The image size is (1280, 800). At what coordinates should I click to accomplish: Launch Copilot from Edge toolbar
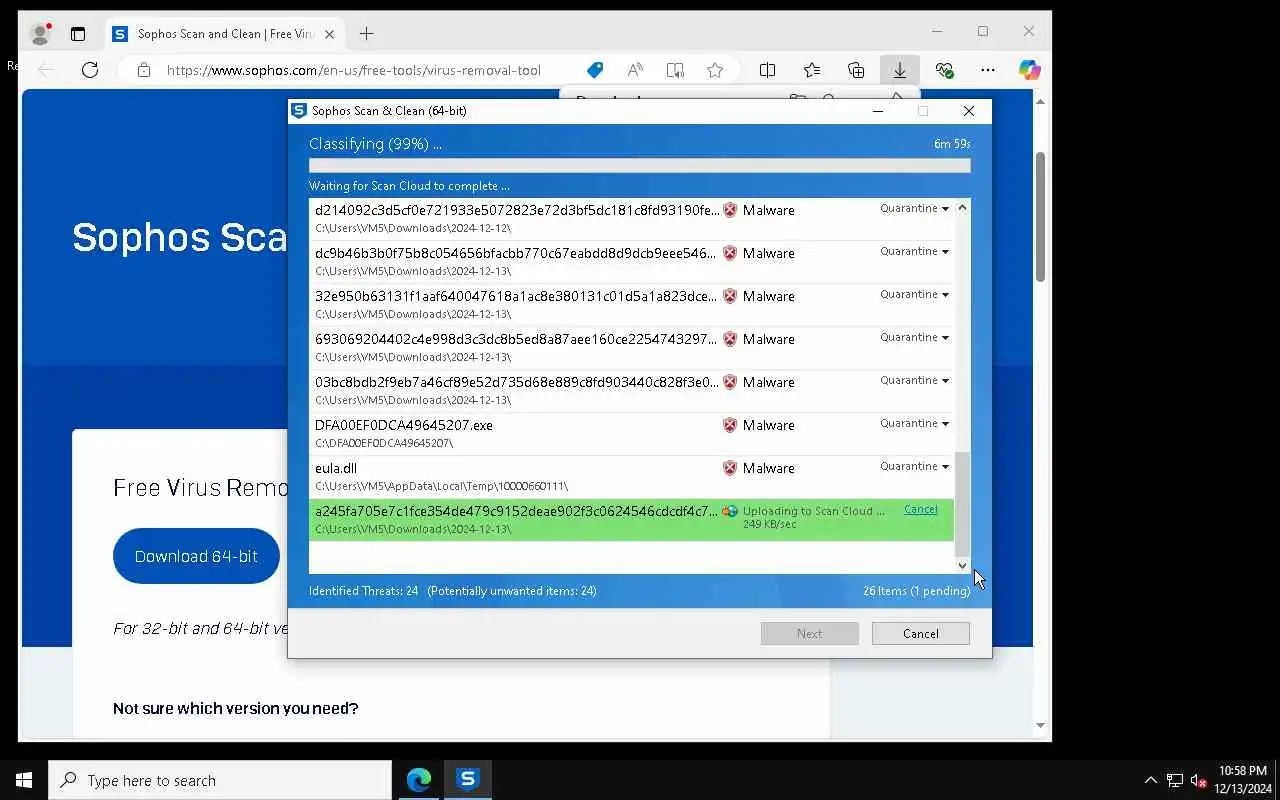click(x=1030, y=70)
